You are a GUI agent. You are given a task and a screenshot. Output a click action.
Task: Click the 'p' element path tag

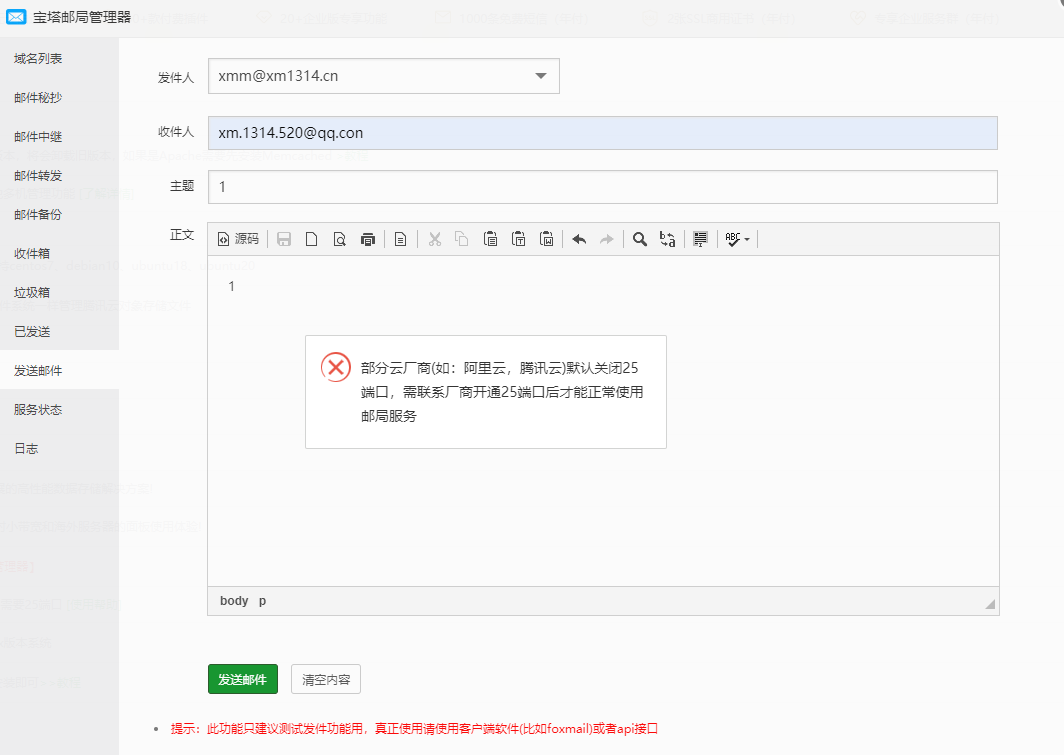coord(263,601)
